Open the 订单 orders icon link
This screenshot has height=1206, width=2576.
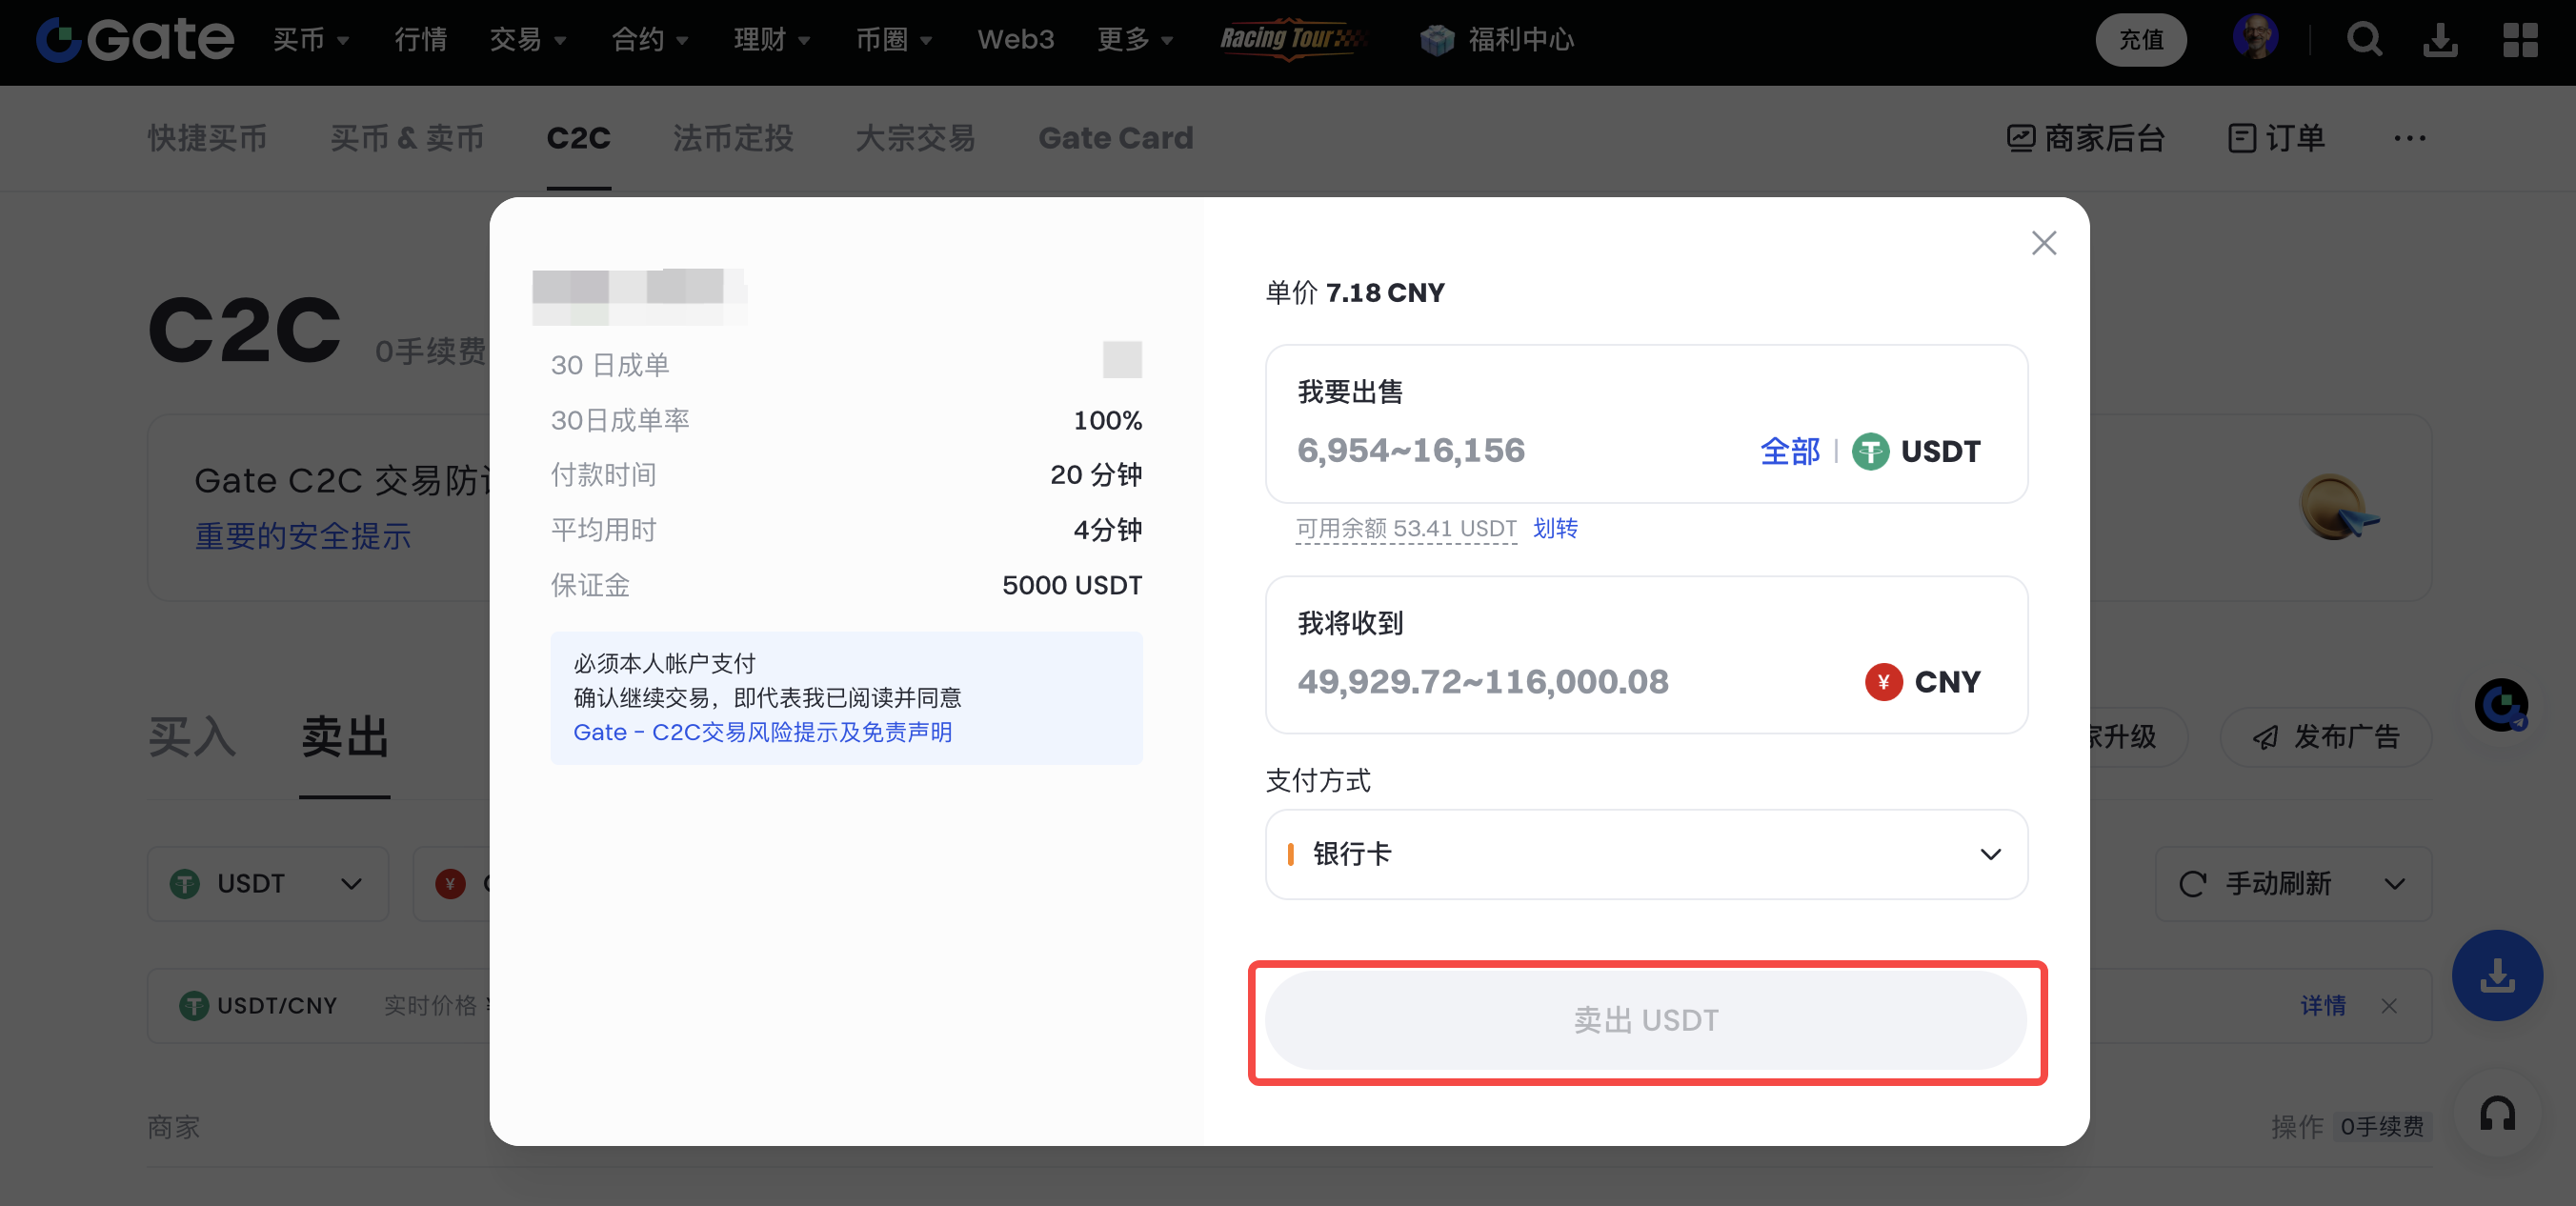coord(2276,138)
